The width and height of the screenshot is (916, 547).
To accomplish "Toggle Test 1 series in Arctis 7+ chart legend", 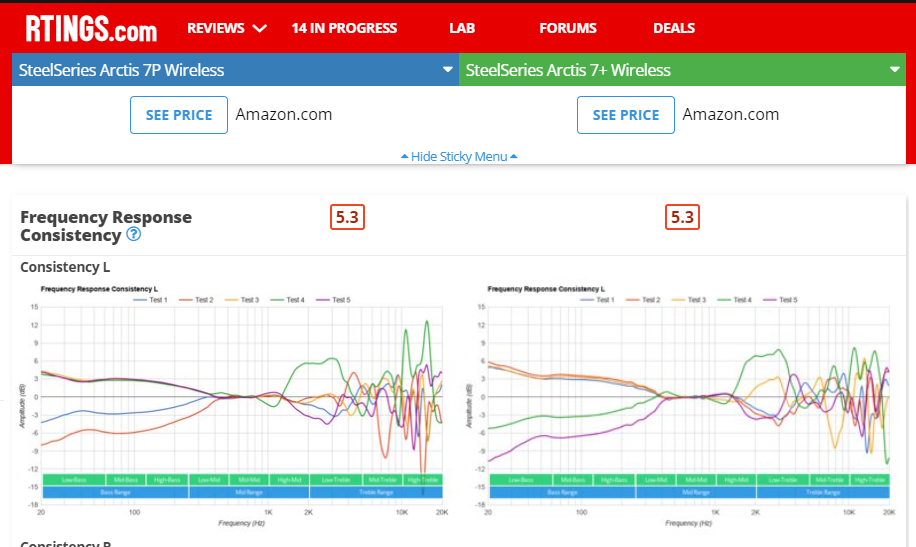I will click(x=598, y=300).
